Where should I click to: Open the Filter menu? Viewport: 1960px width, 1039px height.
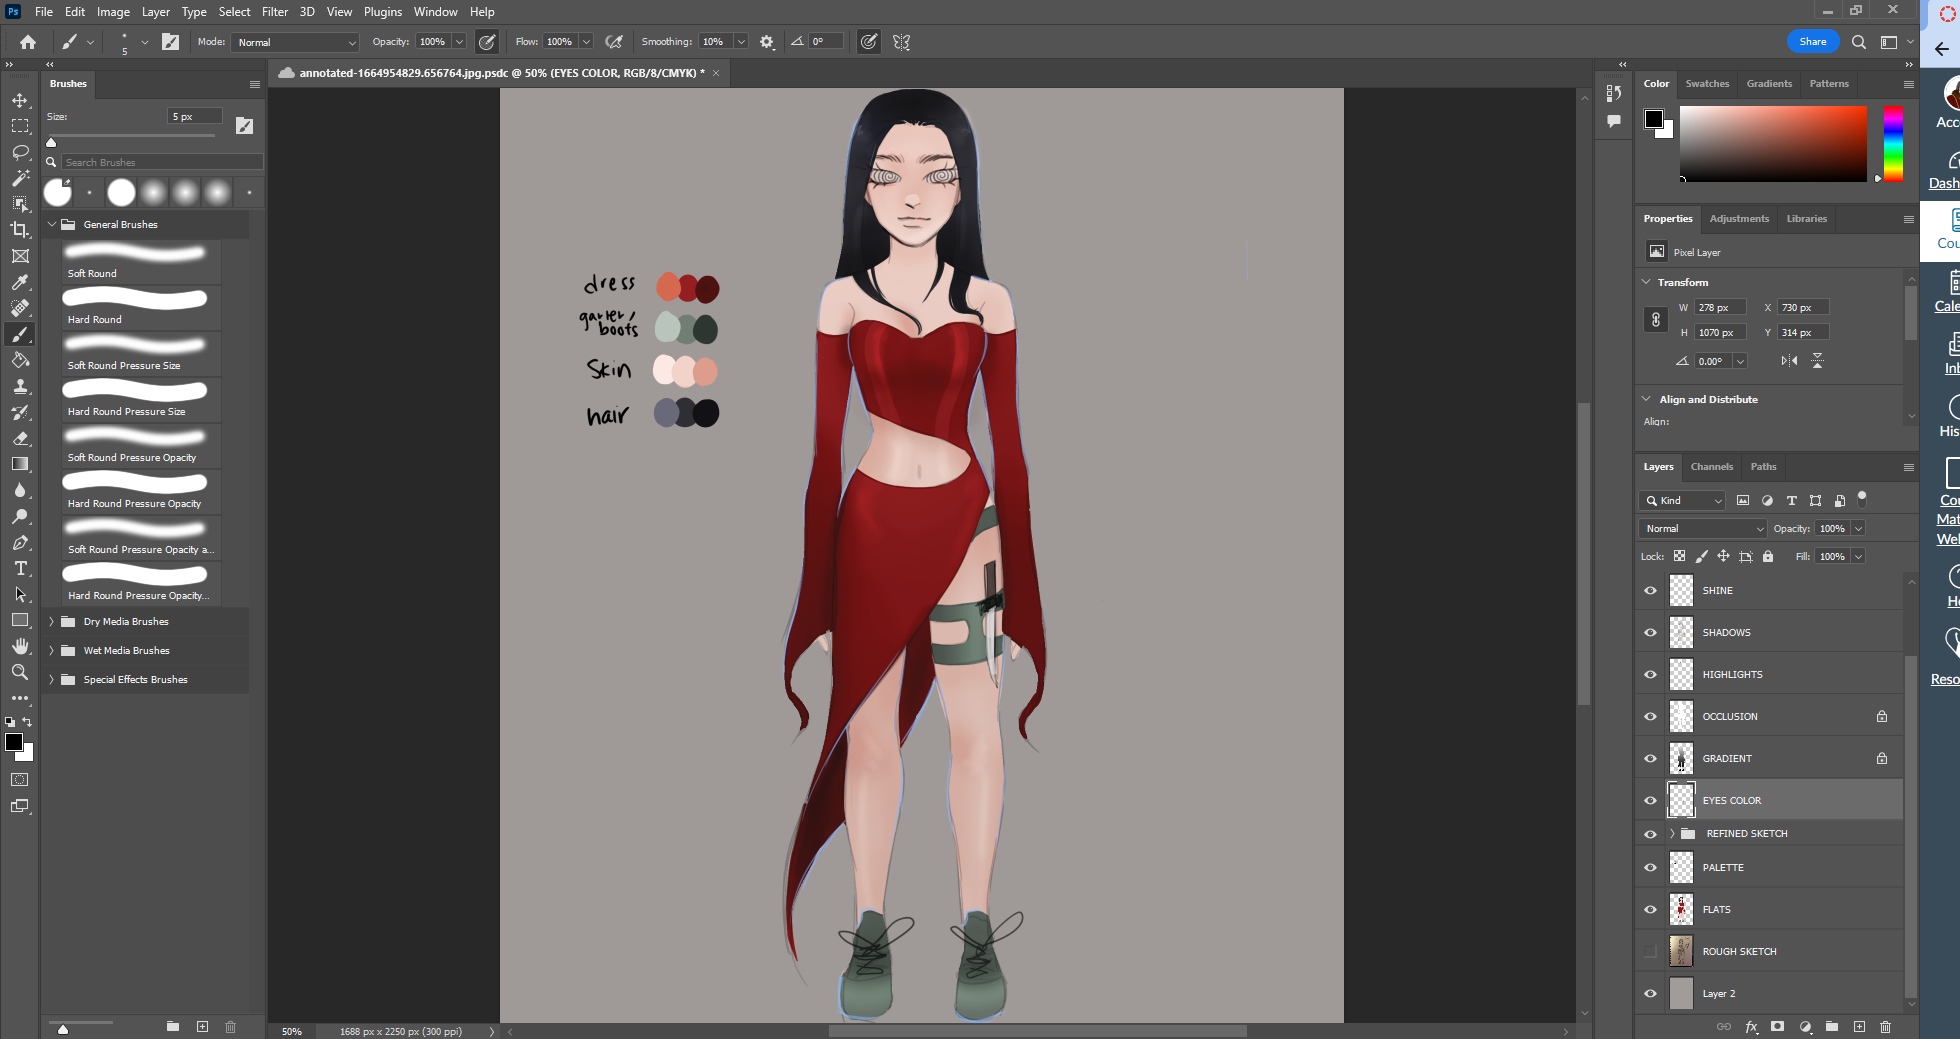pyautogui.click(x=274, y=12)
